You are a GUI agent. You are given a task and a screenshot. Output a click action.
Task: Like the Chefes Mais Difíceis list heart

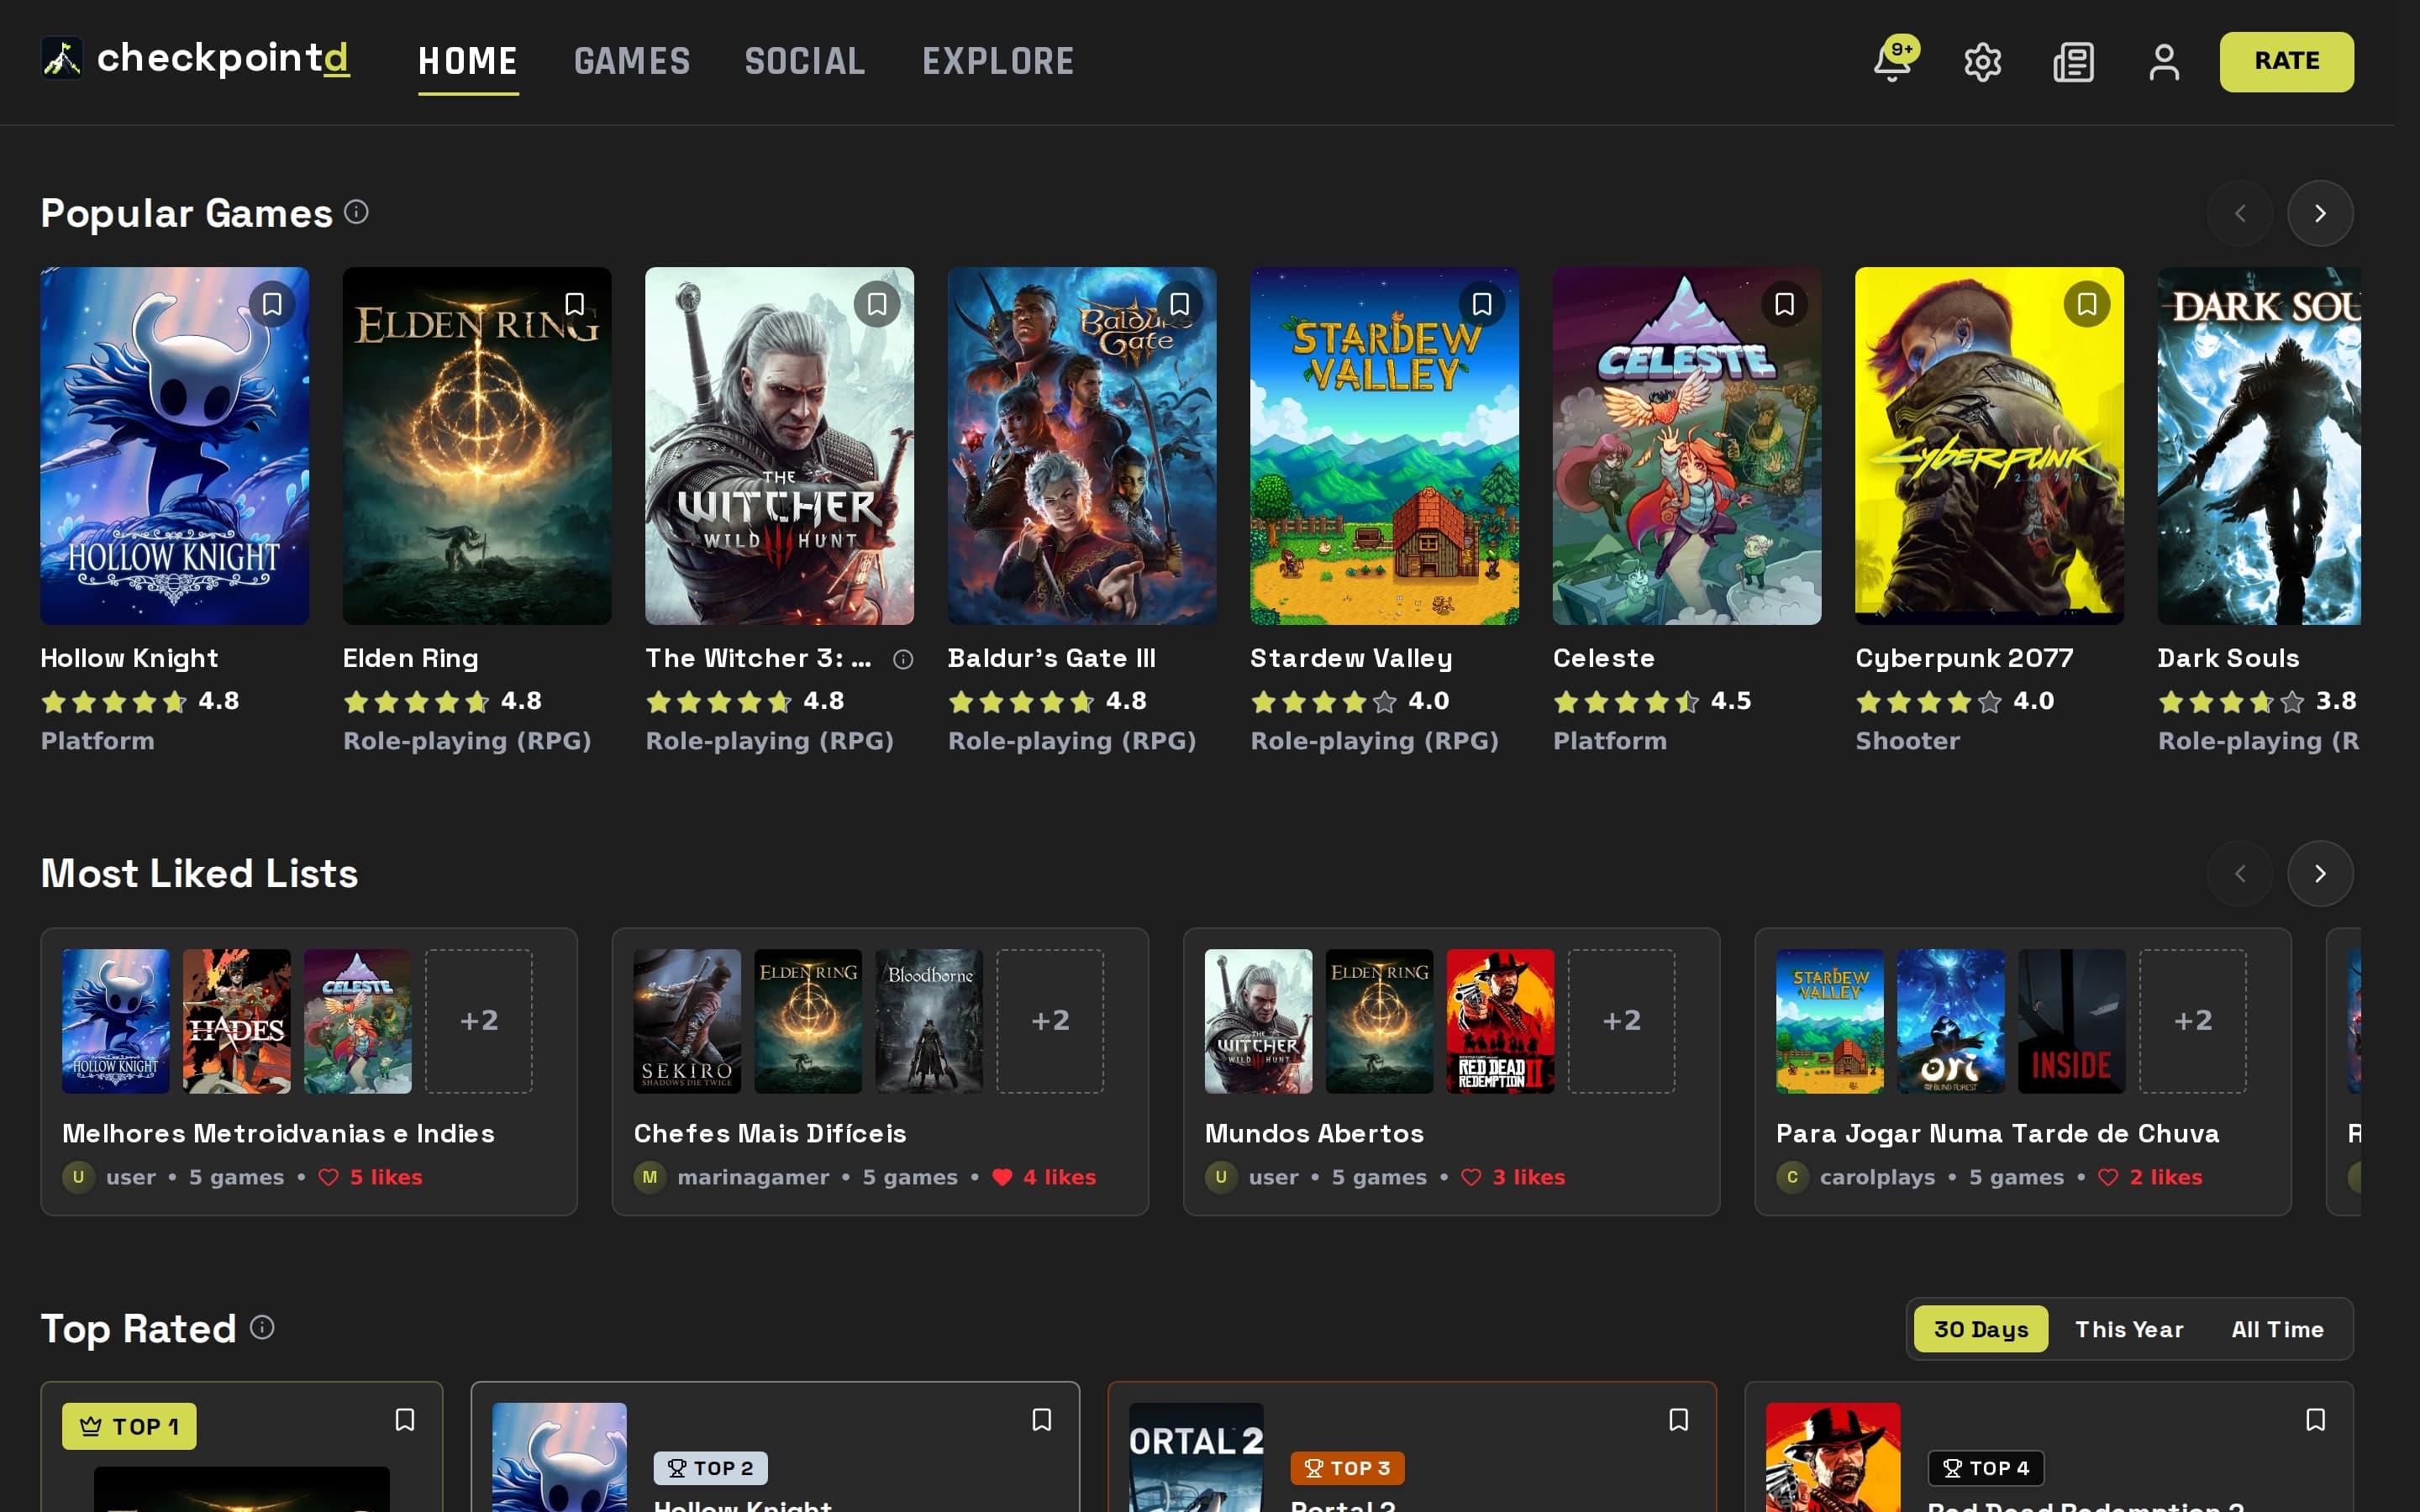tap(1002, 1177)
